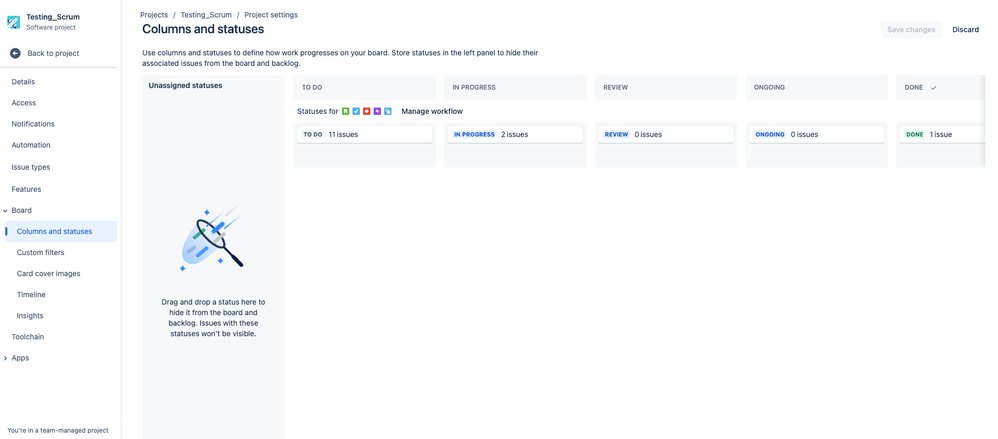
Task: Click the Back to project arrow icon
Action: tap(15, 53)
